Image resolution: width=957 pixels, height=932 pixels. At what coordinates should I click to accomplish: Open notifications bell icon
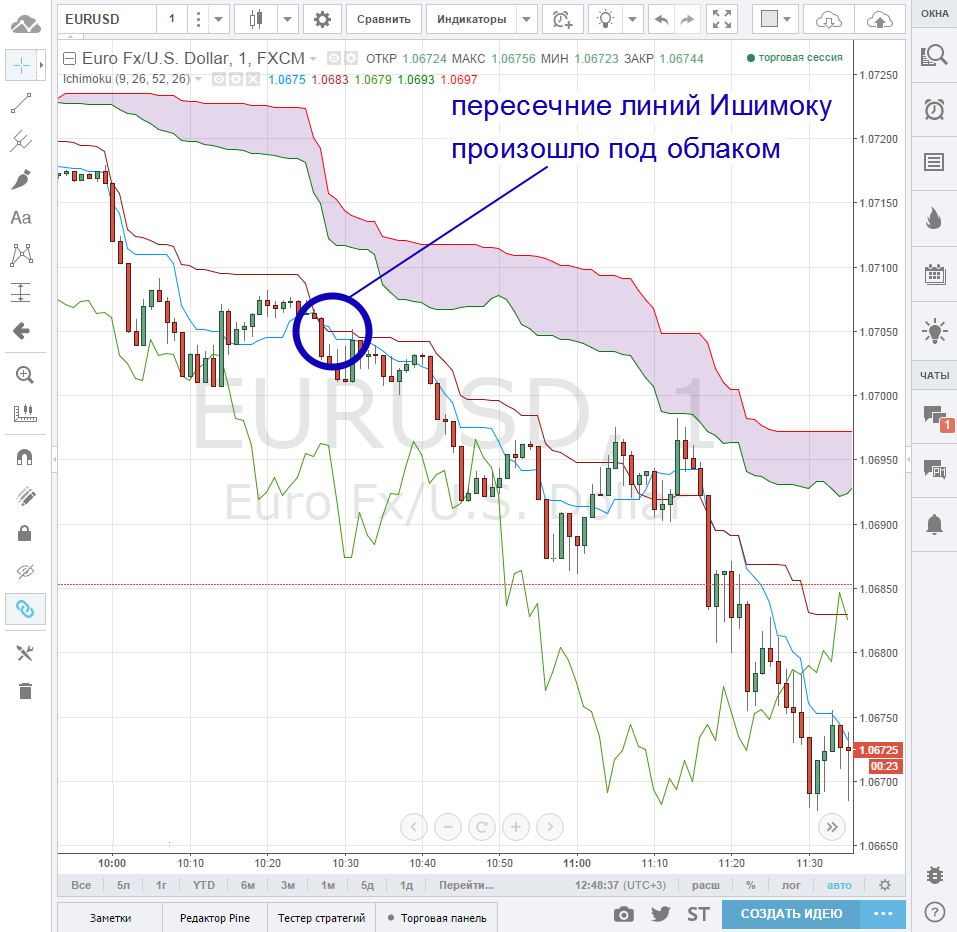coord(934,524)
